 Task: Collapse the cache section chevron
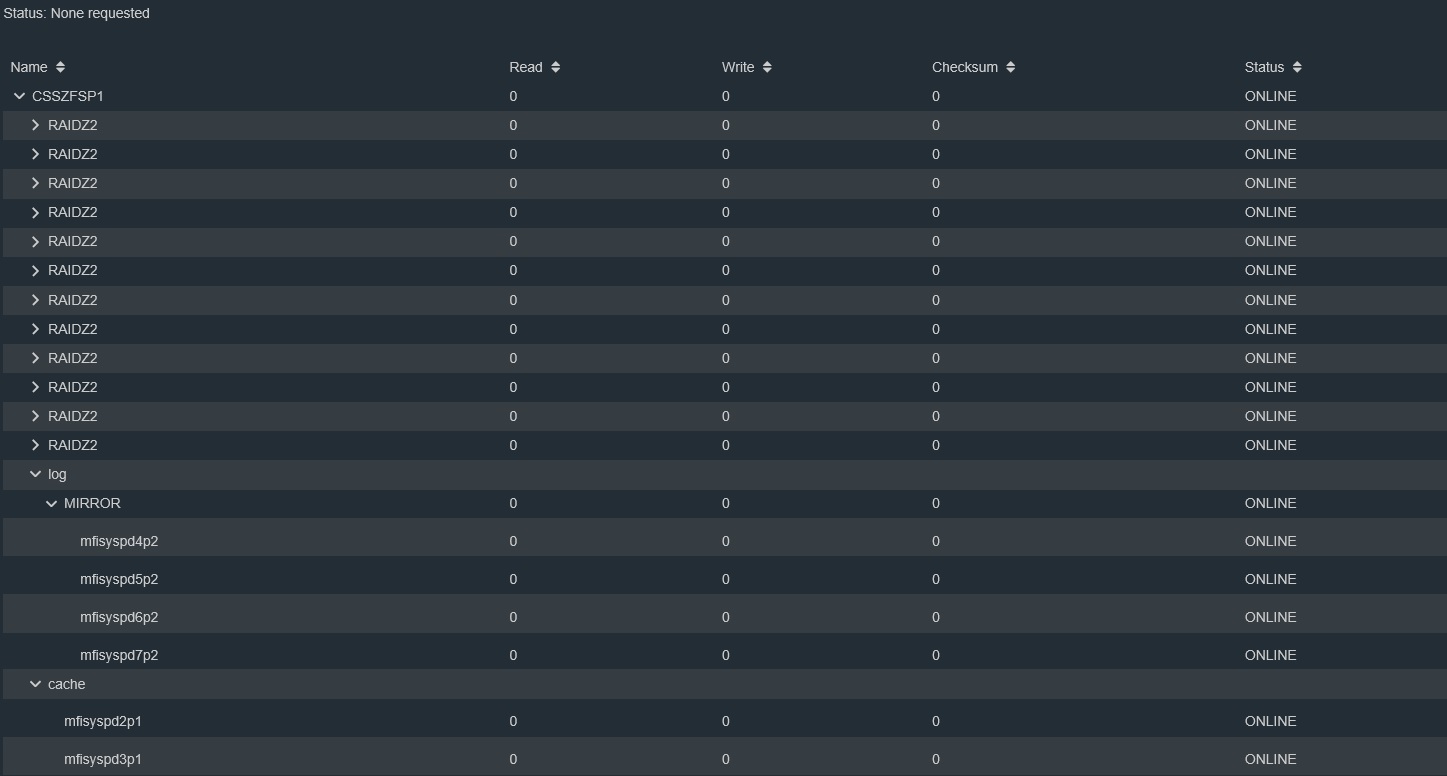[35, 684]
